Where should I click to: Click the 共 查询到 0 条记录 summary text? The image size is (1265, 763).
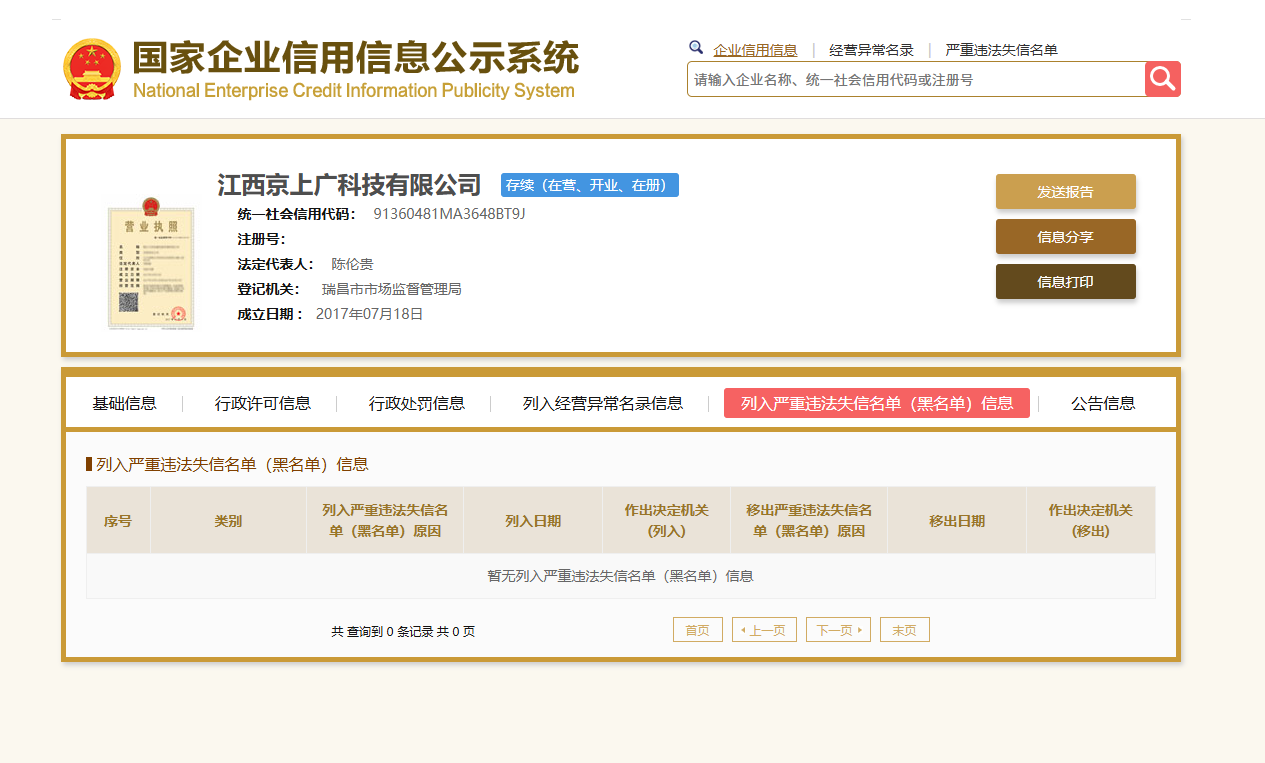point(403,632)
